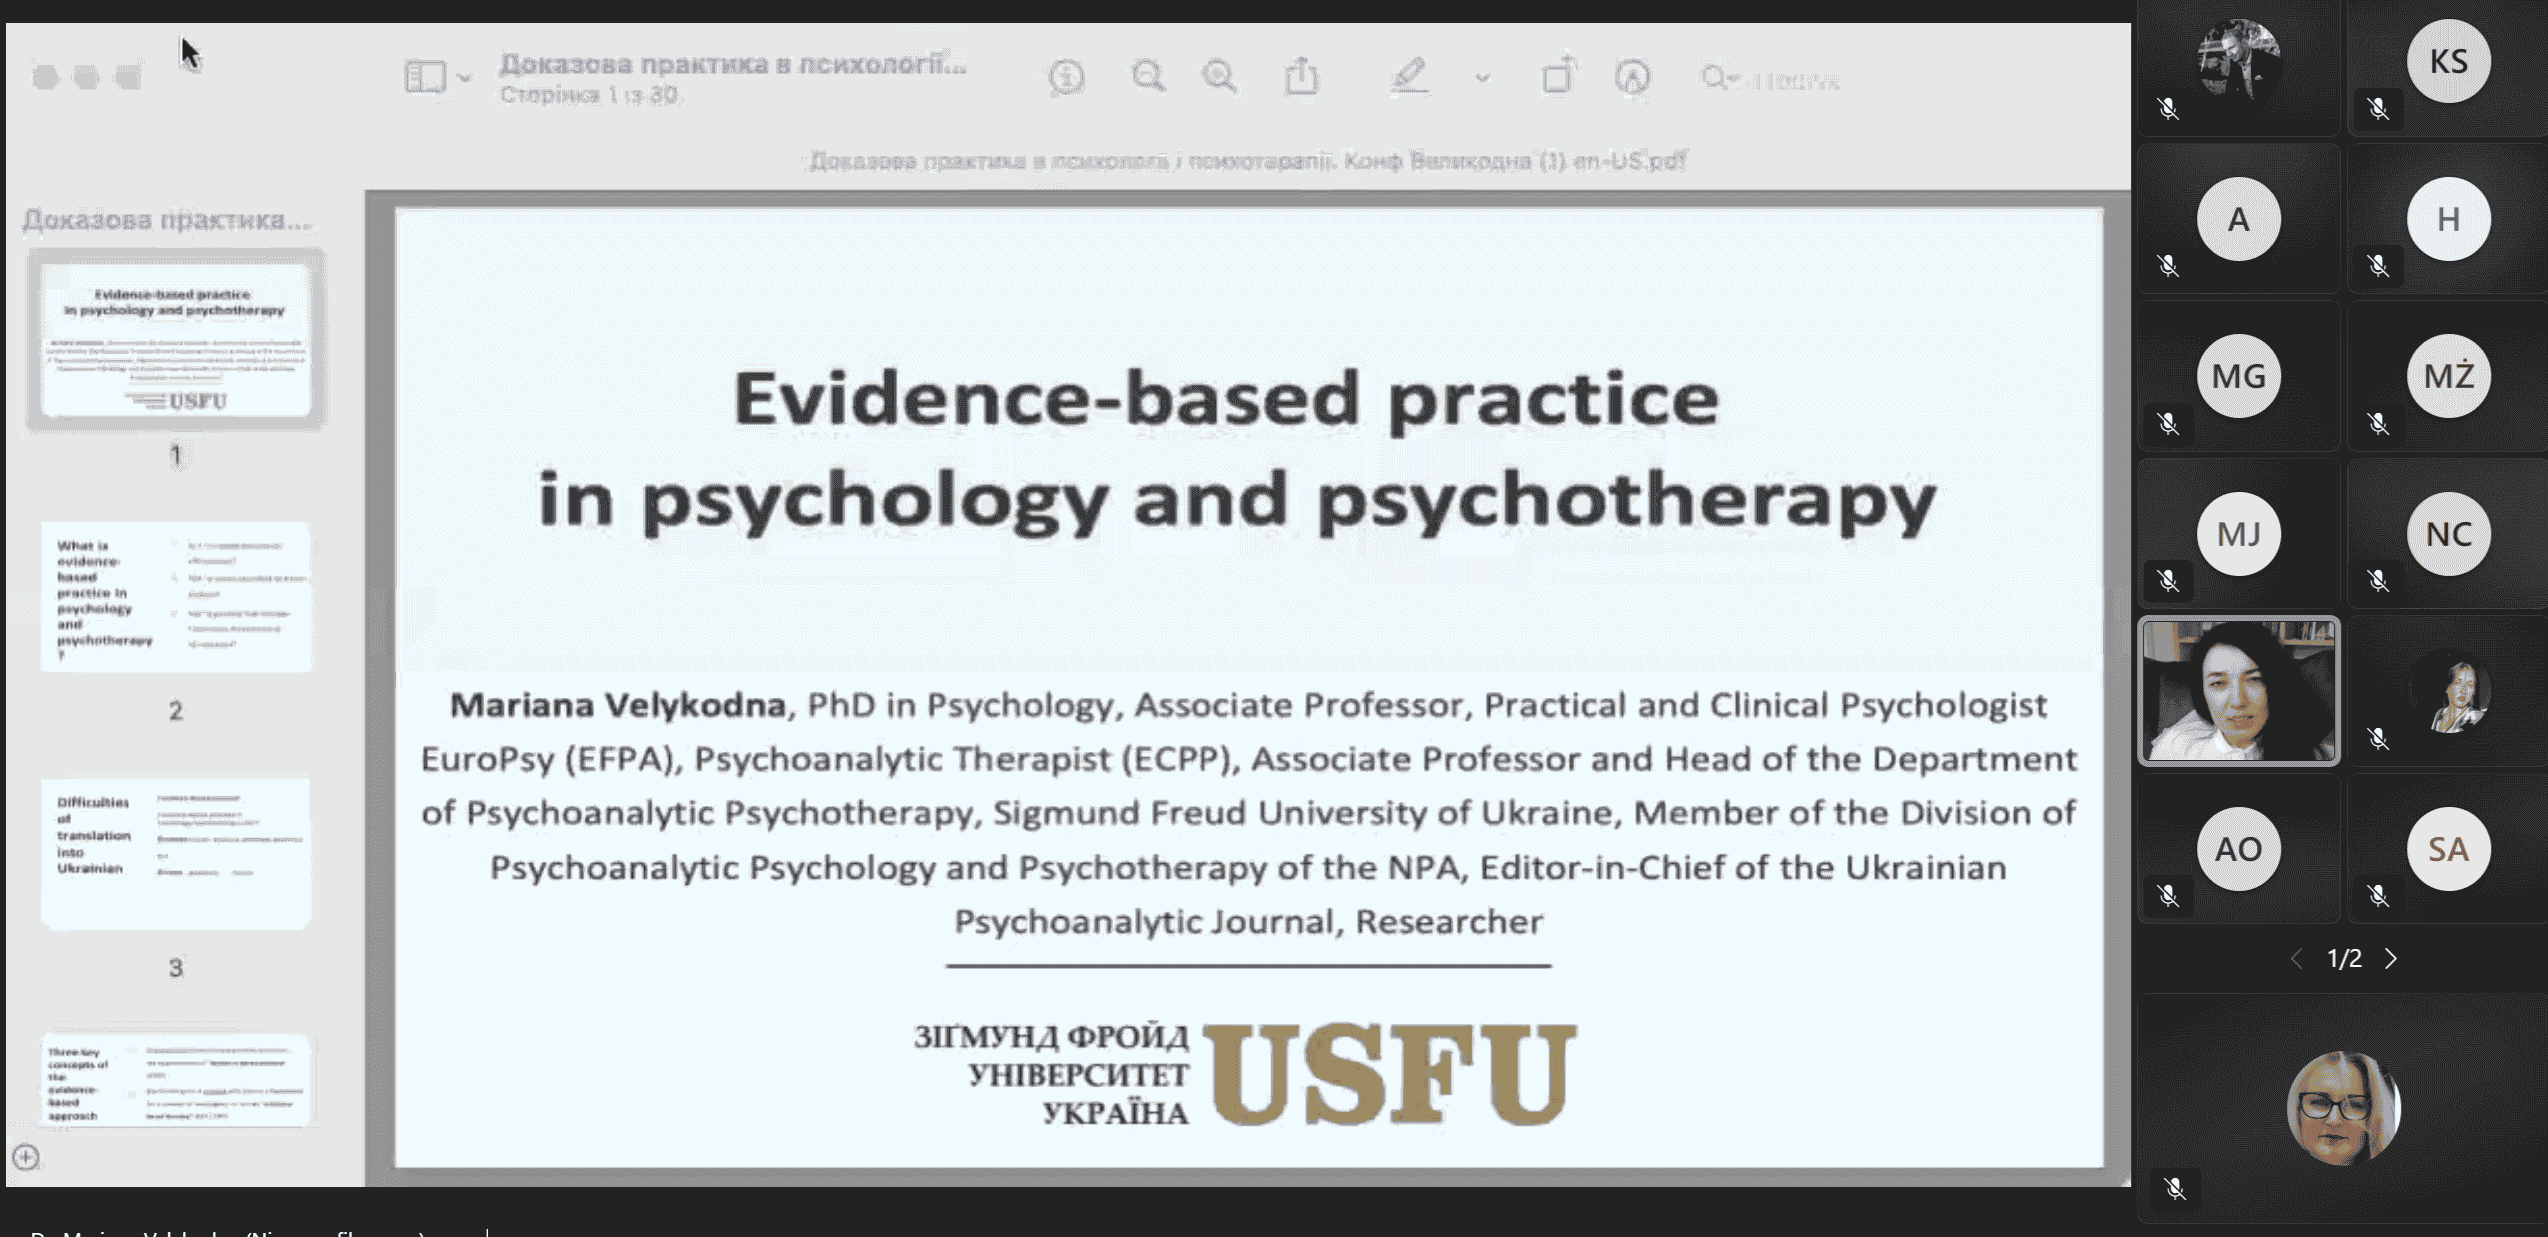Go to previous participants page arrow
The width and height of the screenshot is (2548, 1237).
click(2296, 959)
